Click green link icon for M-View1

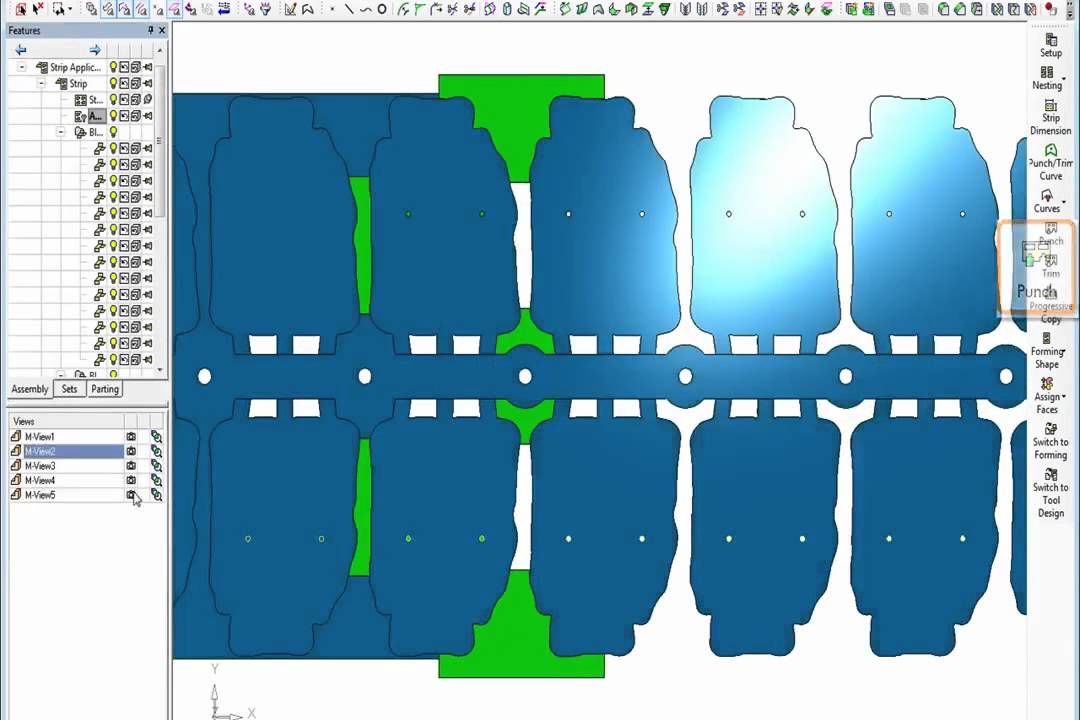coord(156,436)
